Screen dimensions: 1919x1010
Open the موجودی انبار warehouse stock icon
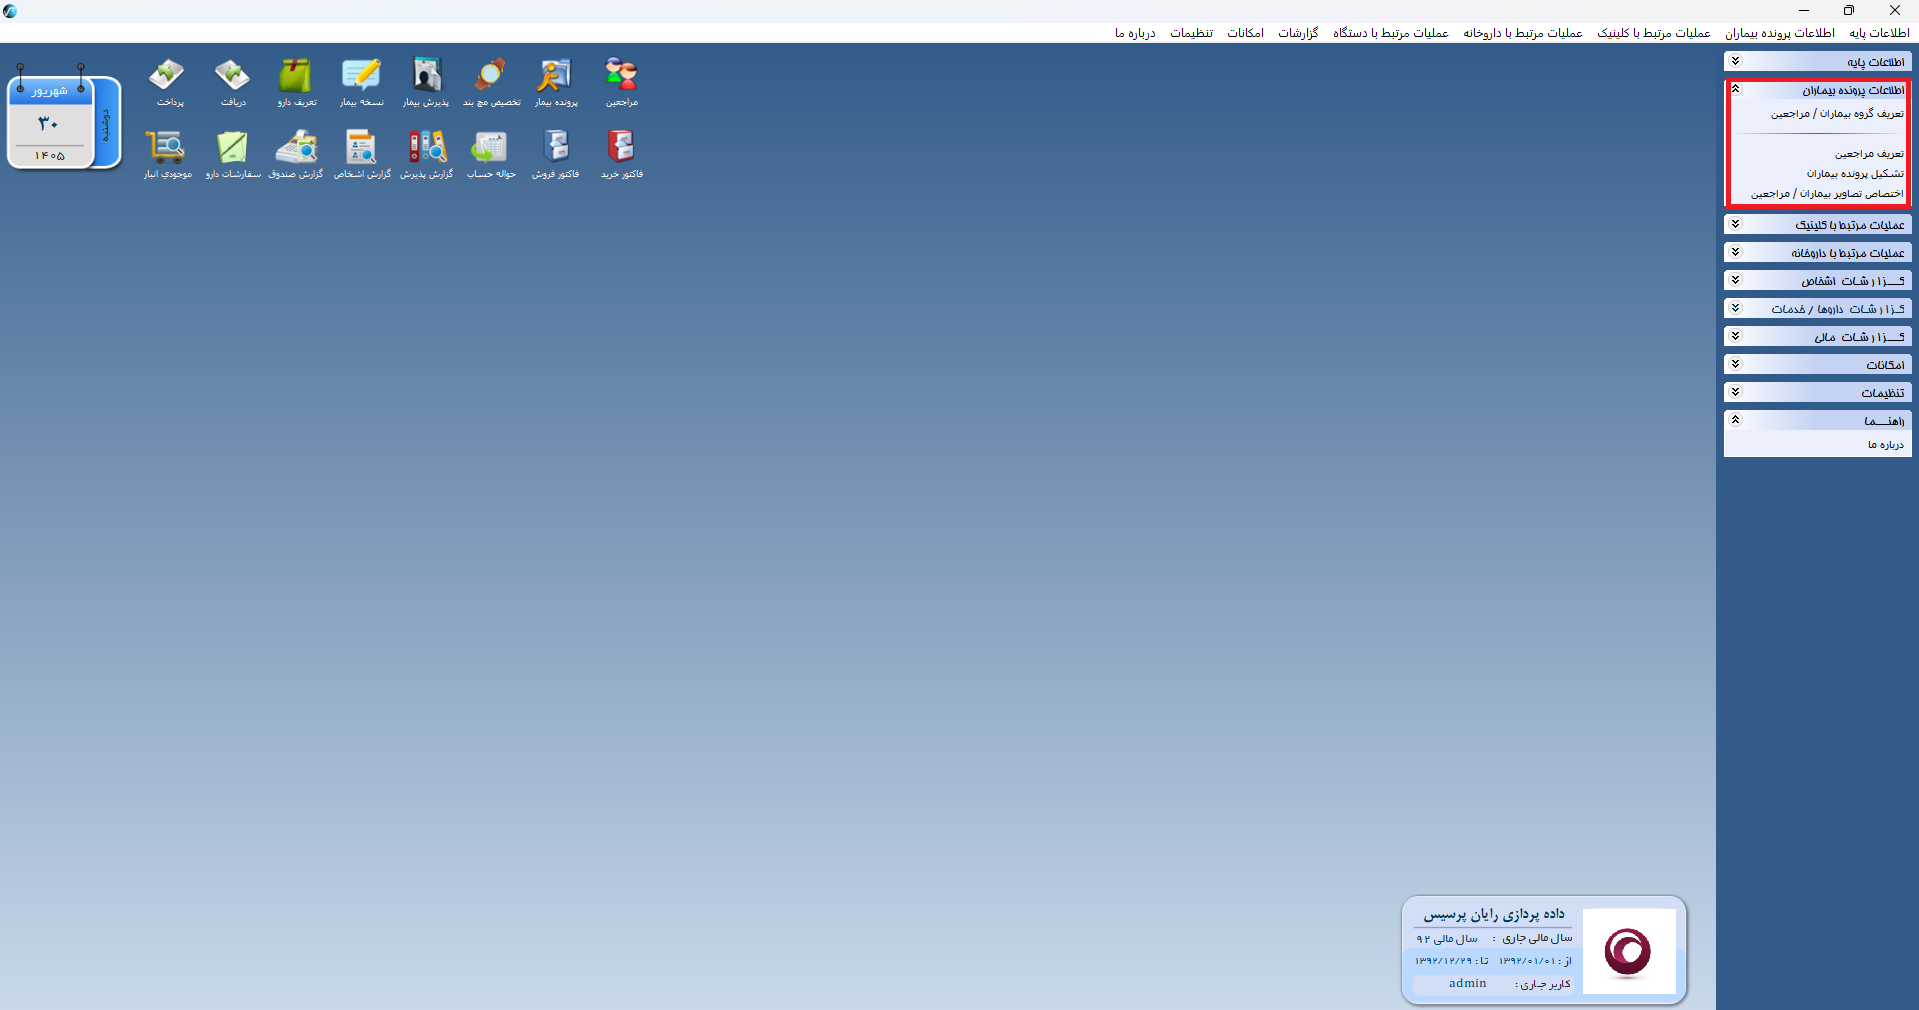(x=167, y=154)
